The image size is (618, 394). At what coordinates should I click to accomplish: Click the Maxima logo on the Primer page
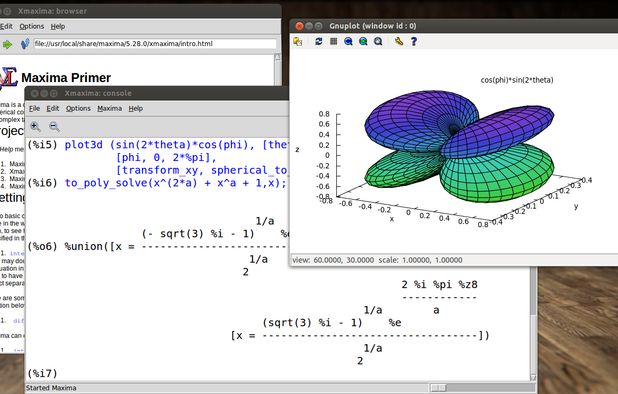pos(9,77)
